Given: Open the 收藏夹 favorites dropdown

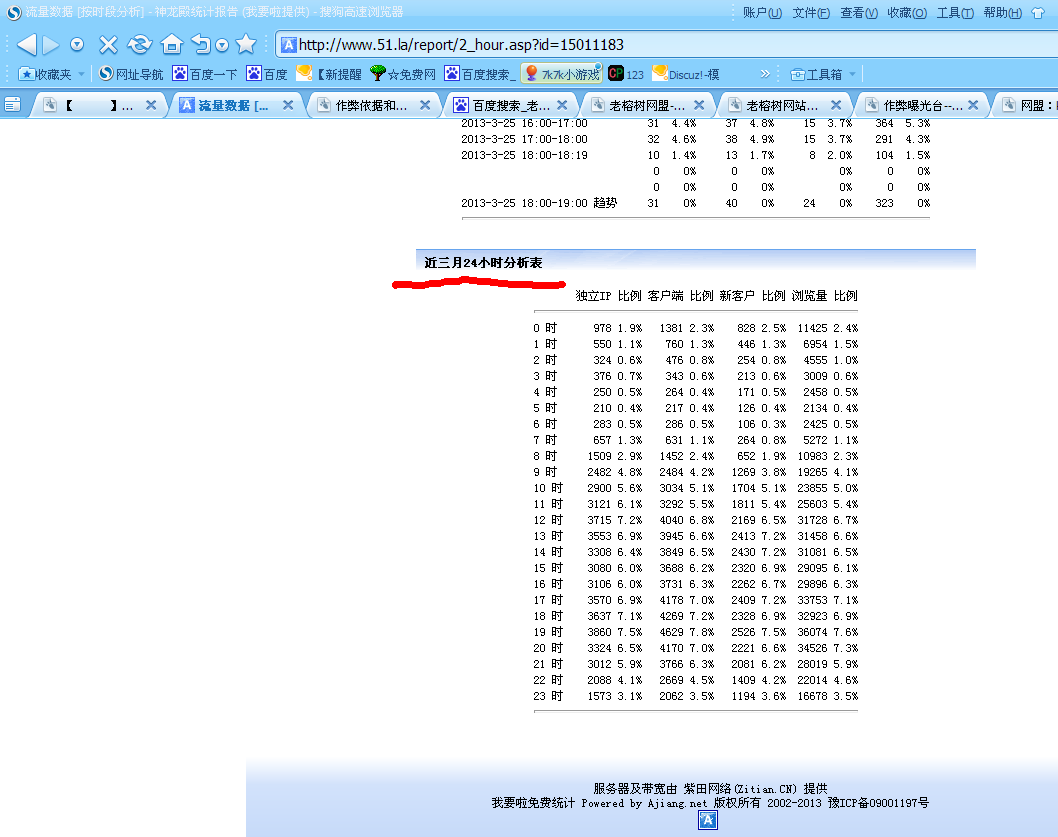Looking at the screenshot, I should coord(52,74).
